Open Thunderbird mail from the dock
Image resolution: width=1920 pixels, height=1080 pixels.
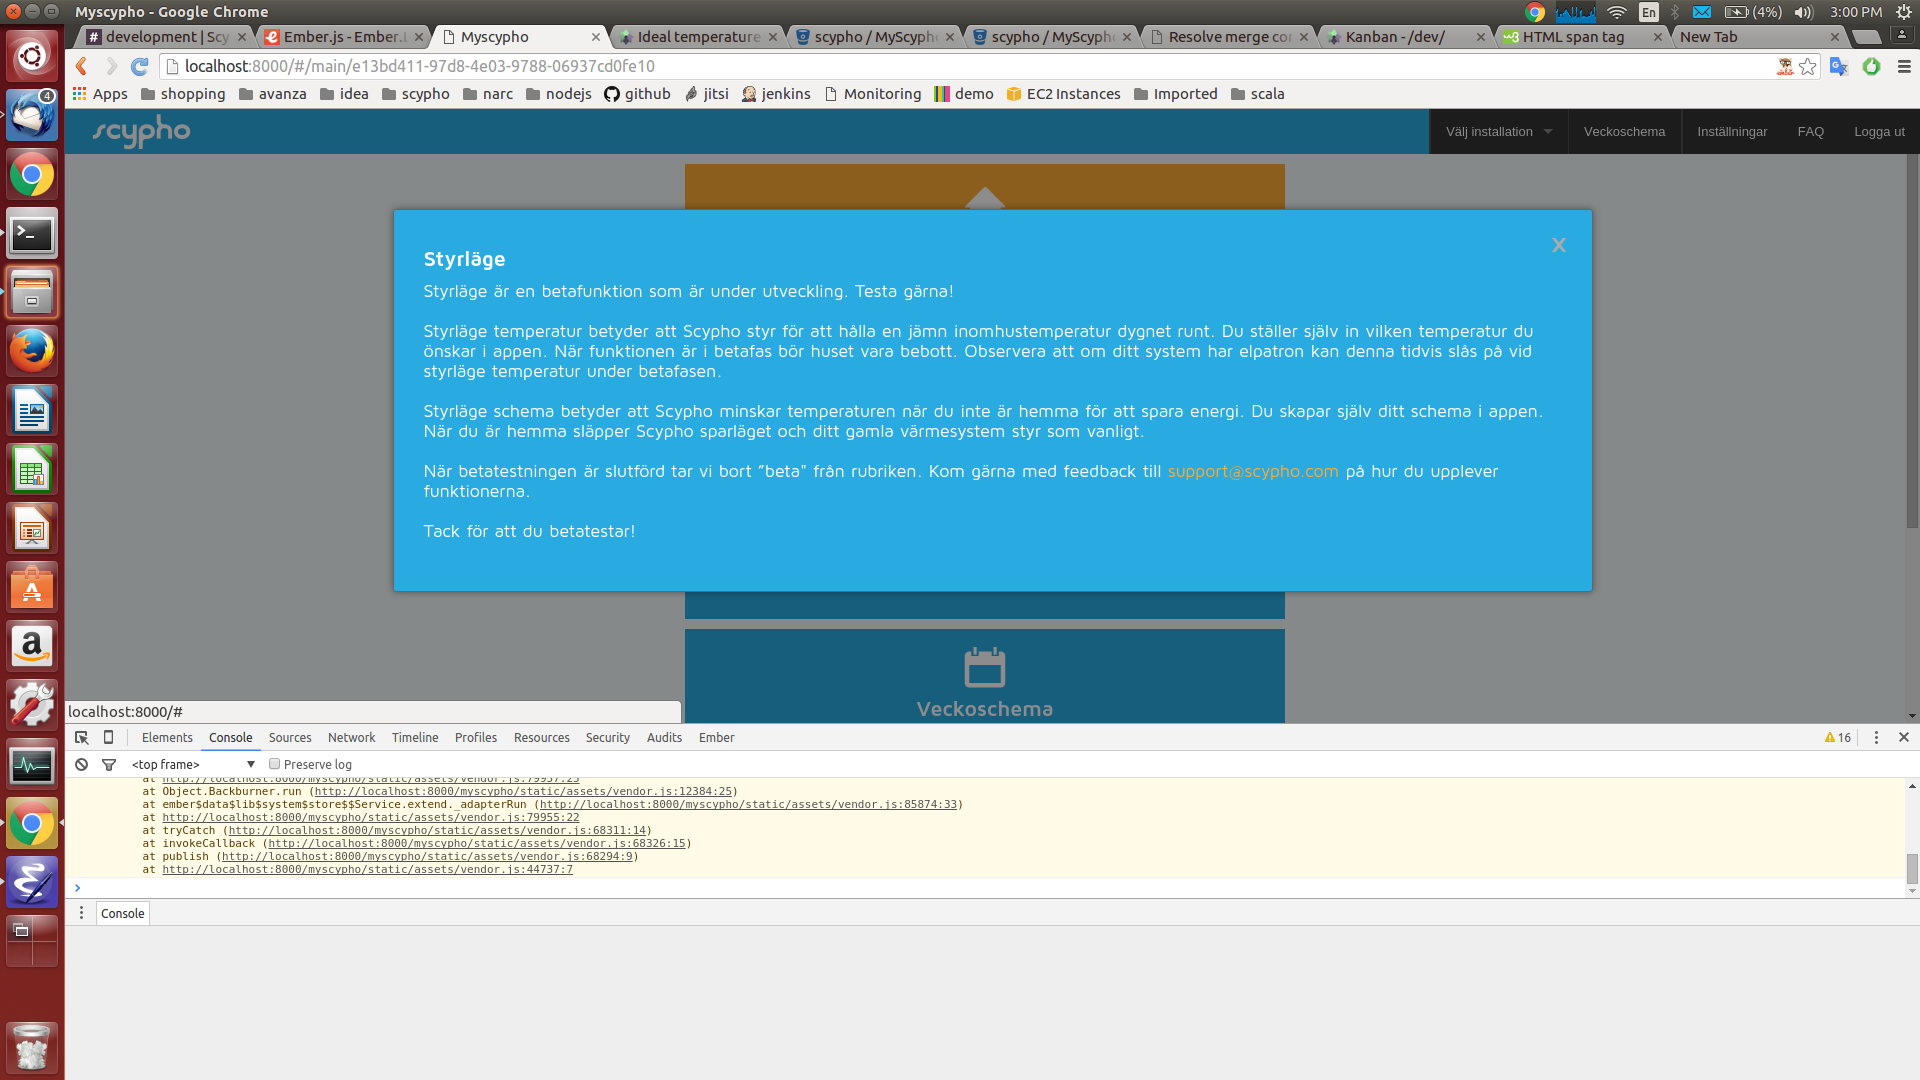click(32, 116)
